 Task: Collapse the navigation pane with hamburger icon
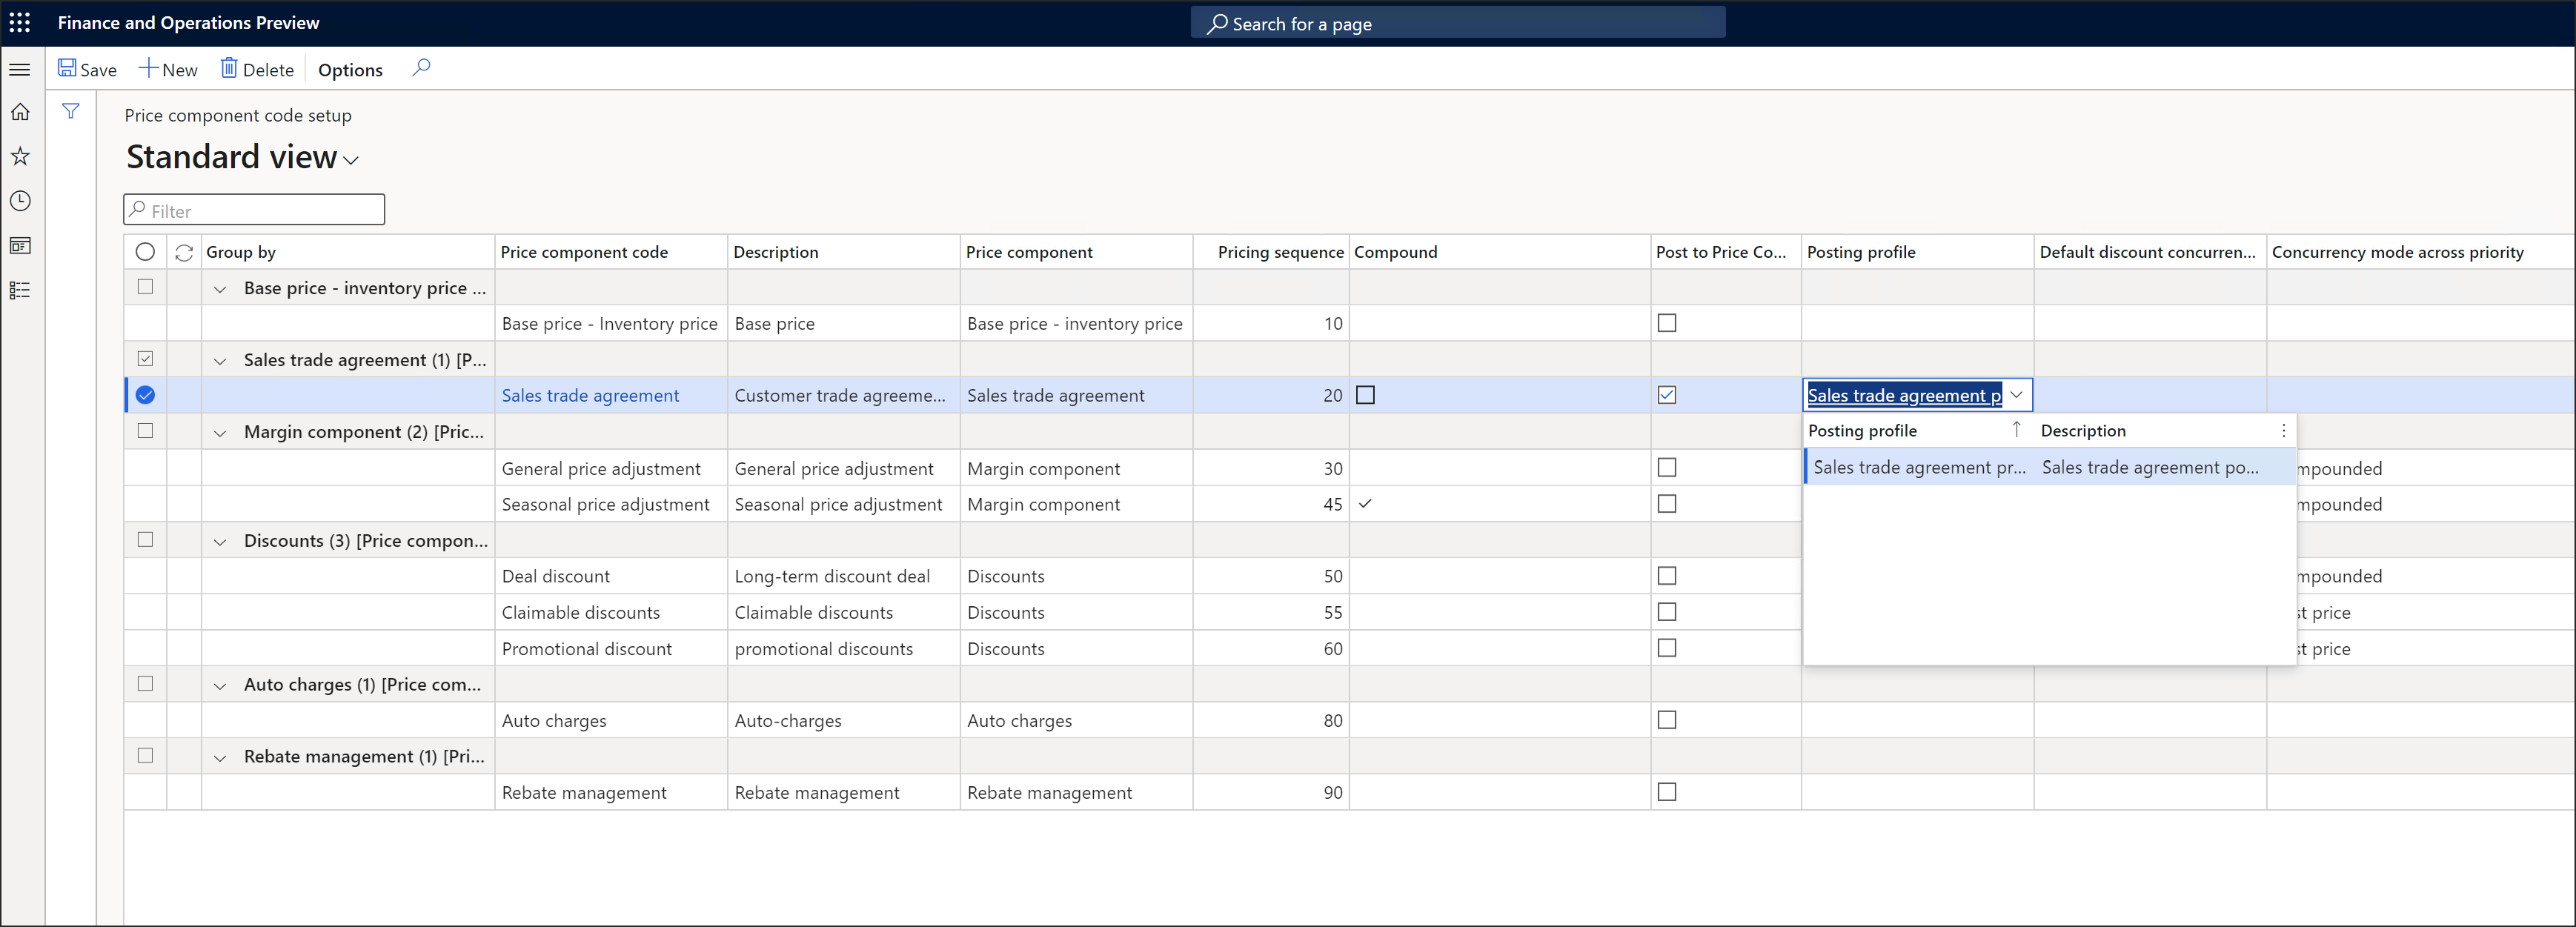[x=20, y=69]
